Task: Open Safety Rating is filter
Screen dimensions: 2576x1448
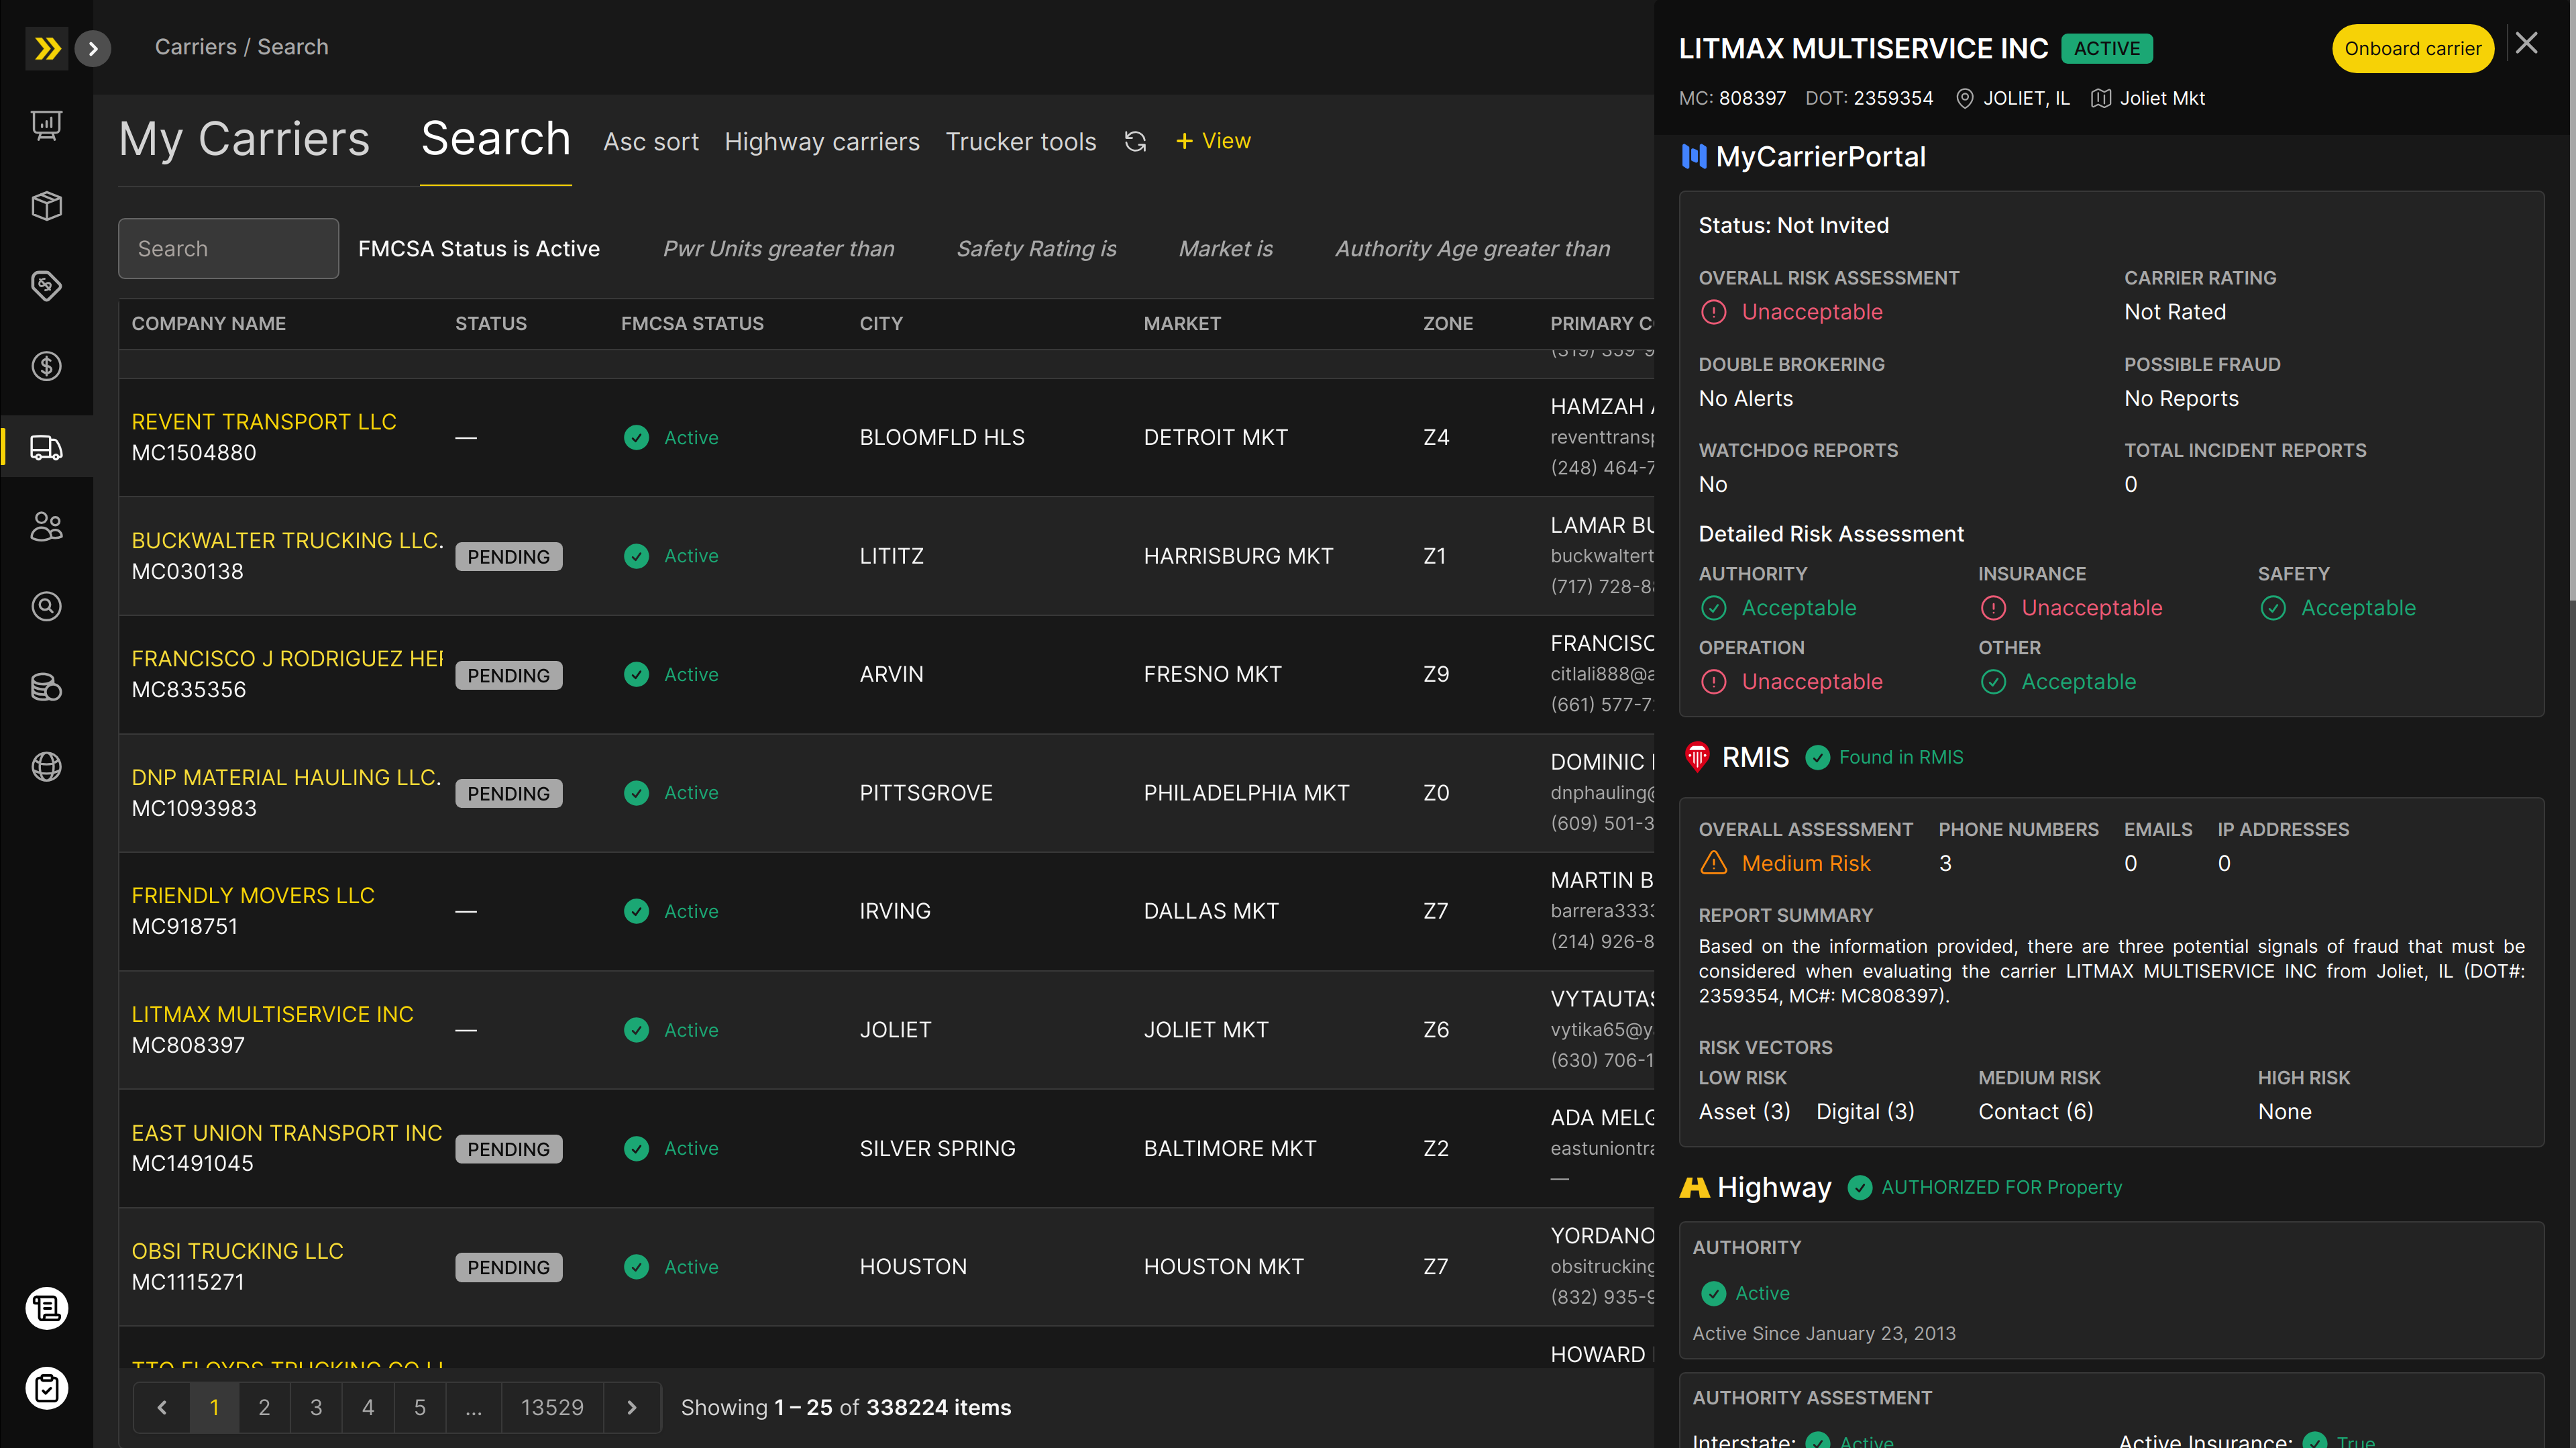Action: tap(1036, 248)
